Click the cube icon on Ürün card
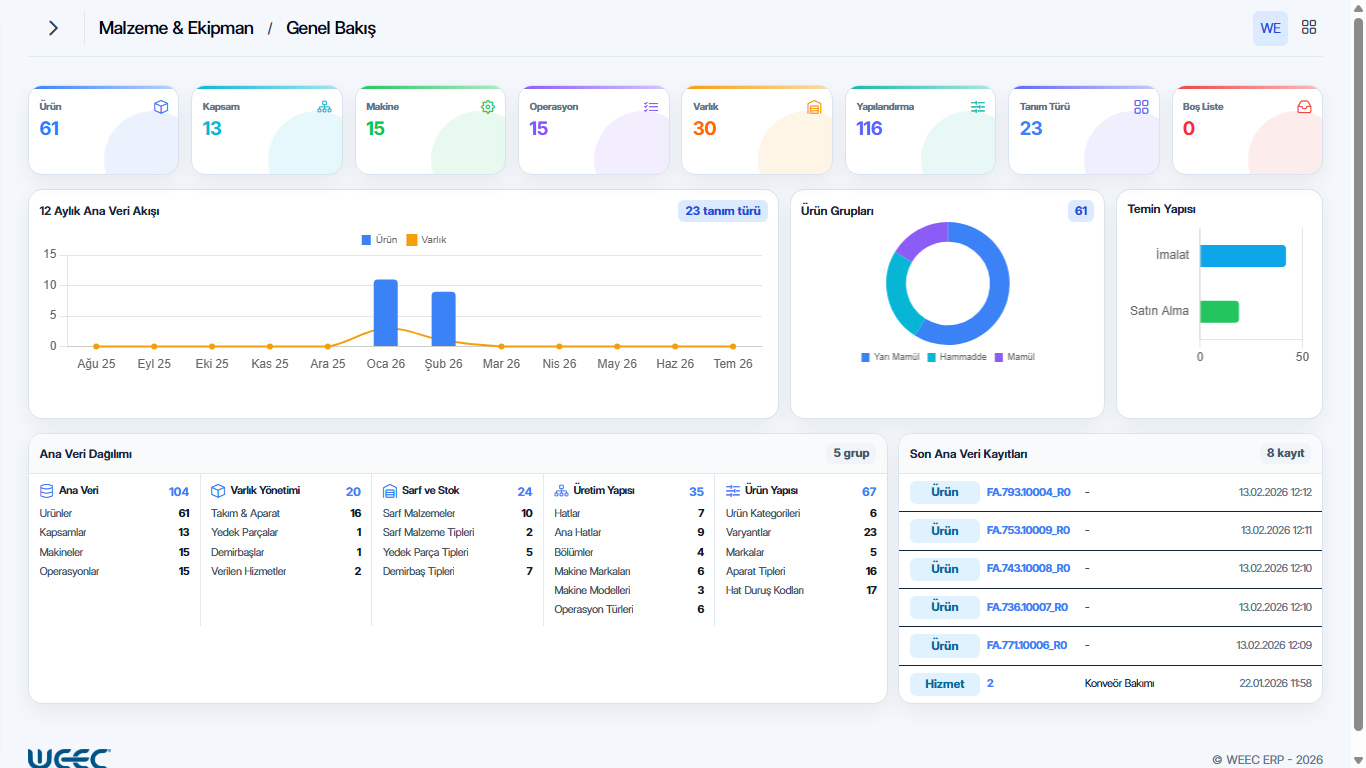This screenshot has height=768, width=1366. 161,107
